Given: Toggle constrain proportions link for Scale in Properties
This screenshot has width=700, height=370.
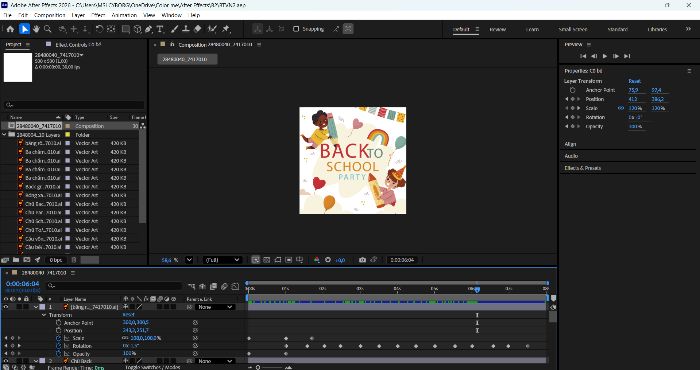Looking at the screenshot, I should click(x=621, y=108).
